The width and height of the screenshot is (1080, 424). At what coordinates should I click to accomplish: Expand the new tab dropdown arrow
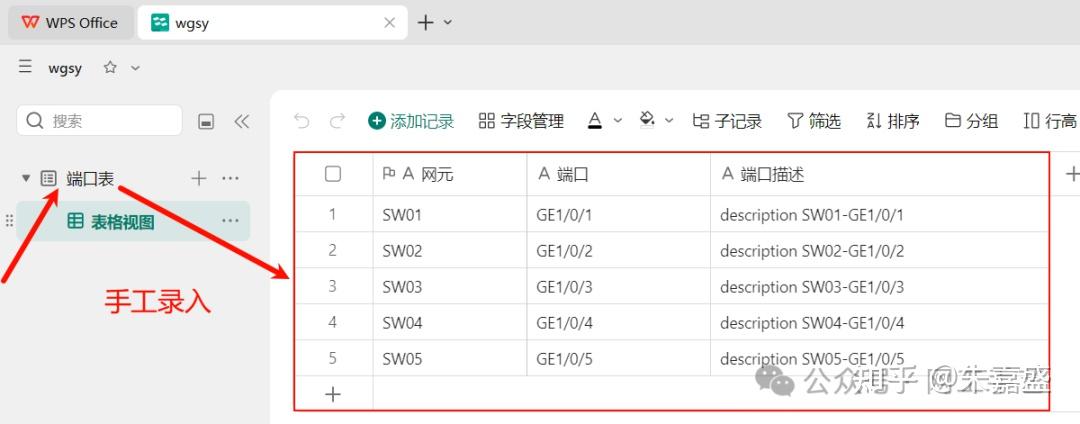pos(448,23)
